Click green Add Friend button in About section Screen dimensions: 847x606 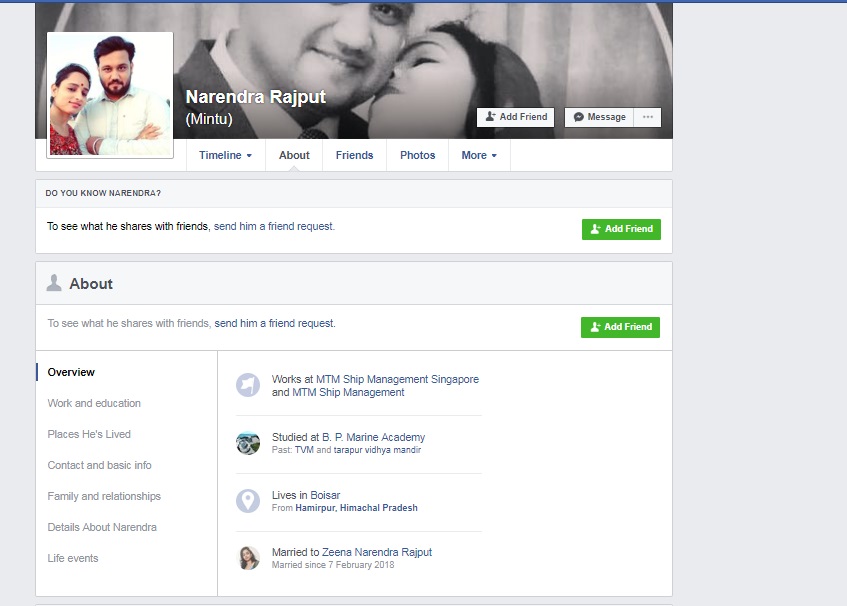(x=620, y=327)
